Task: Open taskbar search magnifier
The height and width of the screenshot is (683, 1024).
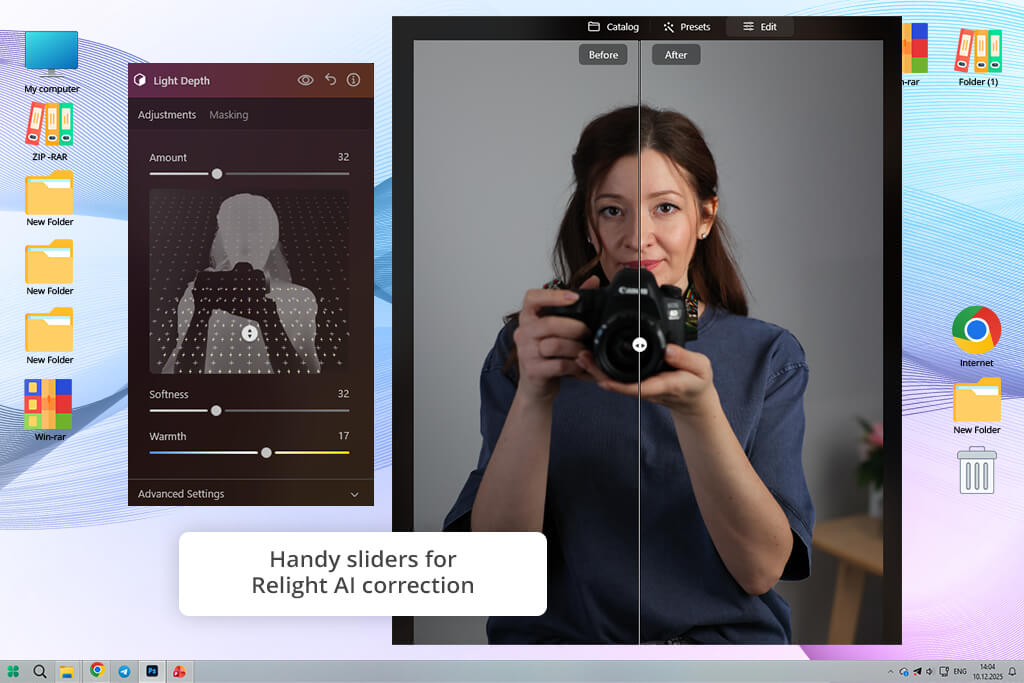Action: [x=40, y=671]
